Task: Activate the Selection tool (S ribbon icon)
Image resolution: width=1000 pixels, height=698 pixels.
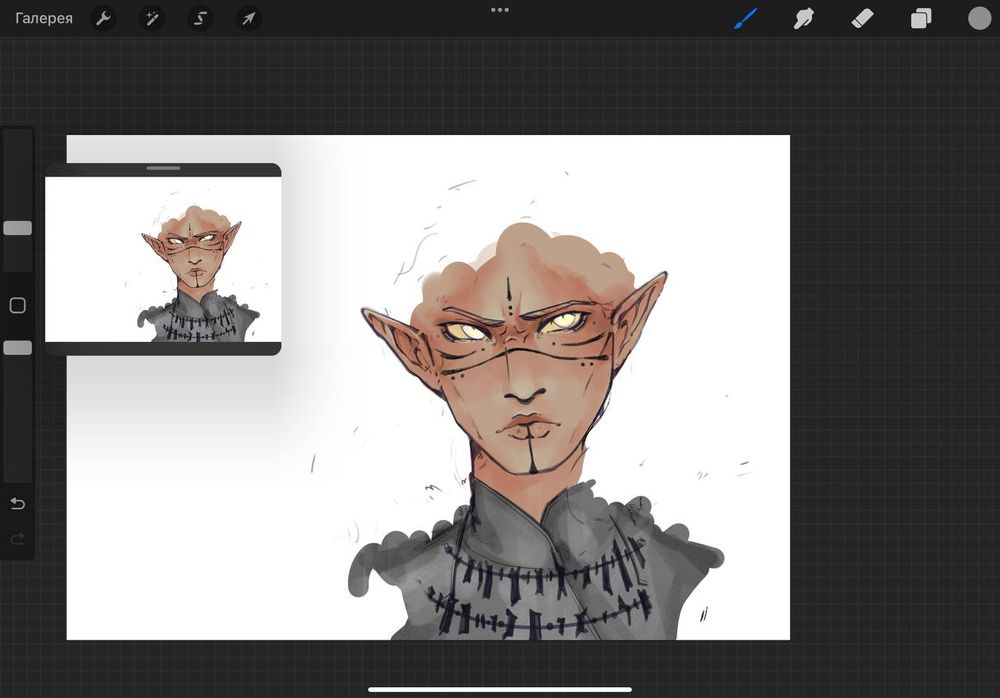Action: pos(200,18)
